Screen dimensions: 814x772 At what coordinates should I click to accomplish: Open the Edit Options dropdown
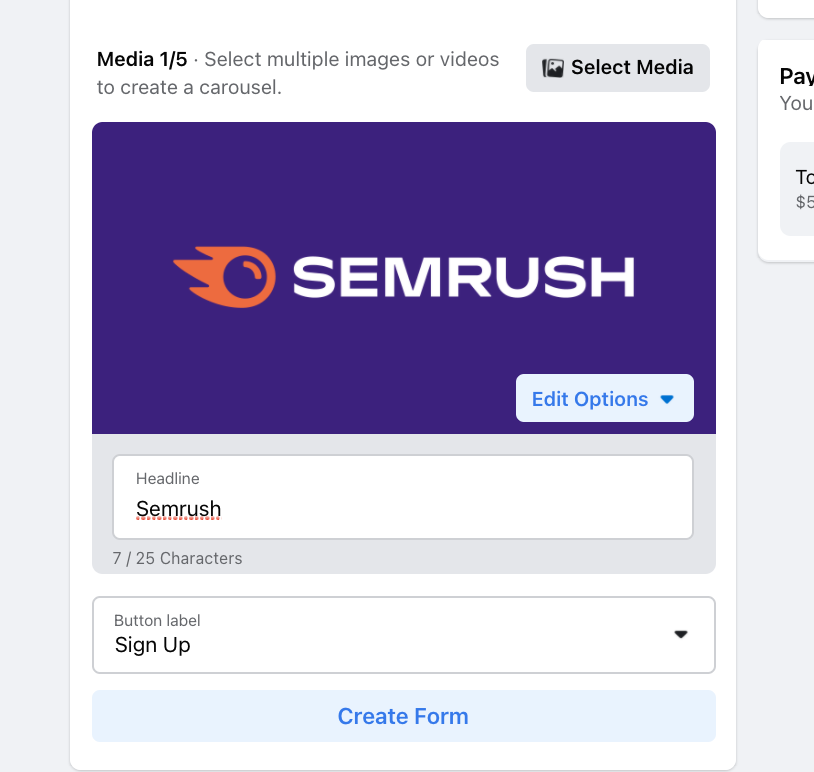(x=604, y=398)
